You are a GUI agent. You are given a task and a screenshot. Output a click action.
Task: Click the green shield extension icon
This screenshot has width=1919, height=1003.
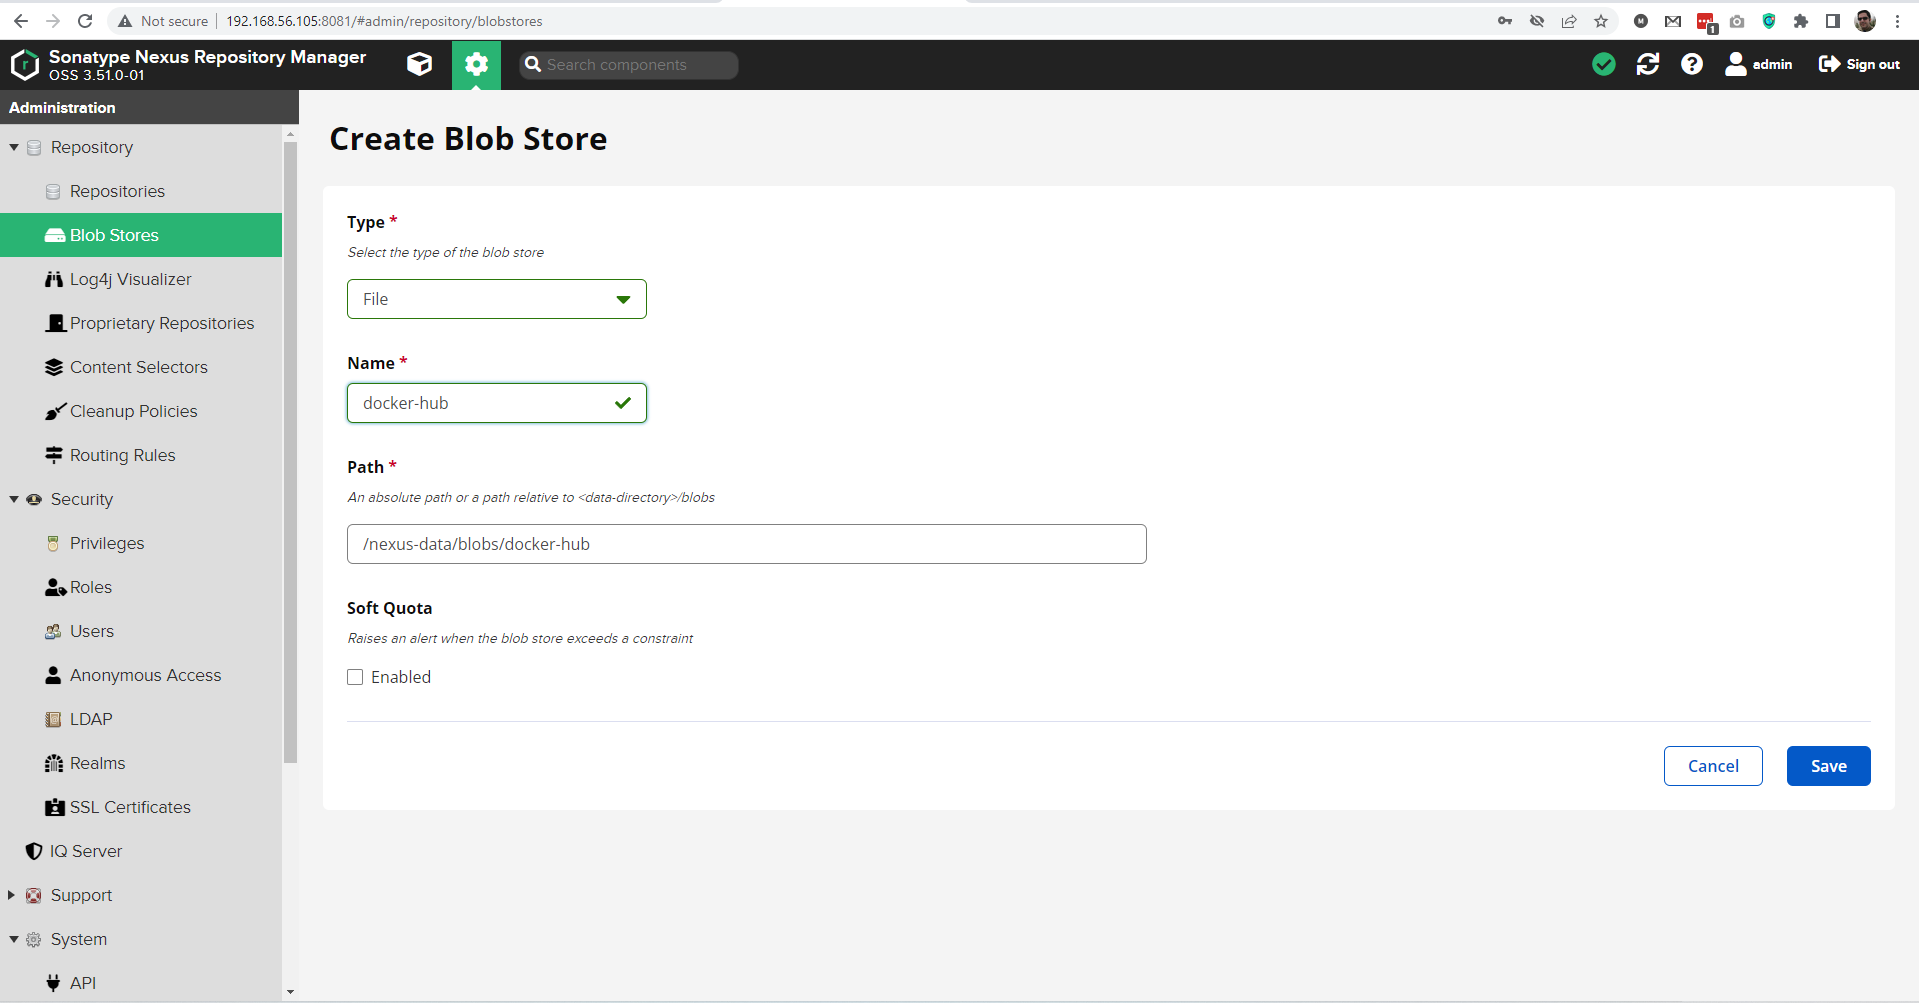[1769, 21]
